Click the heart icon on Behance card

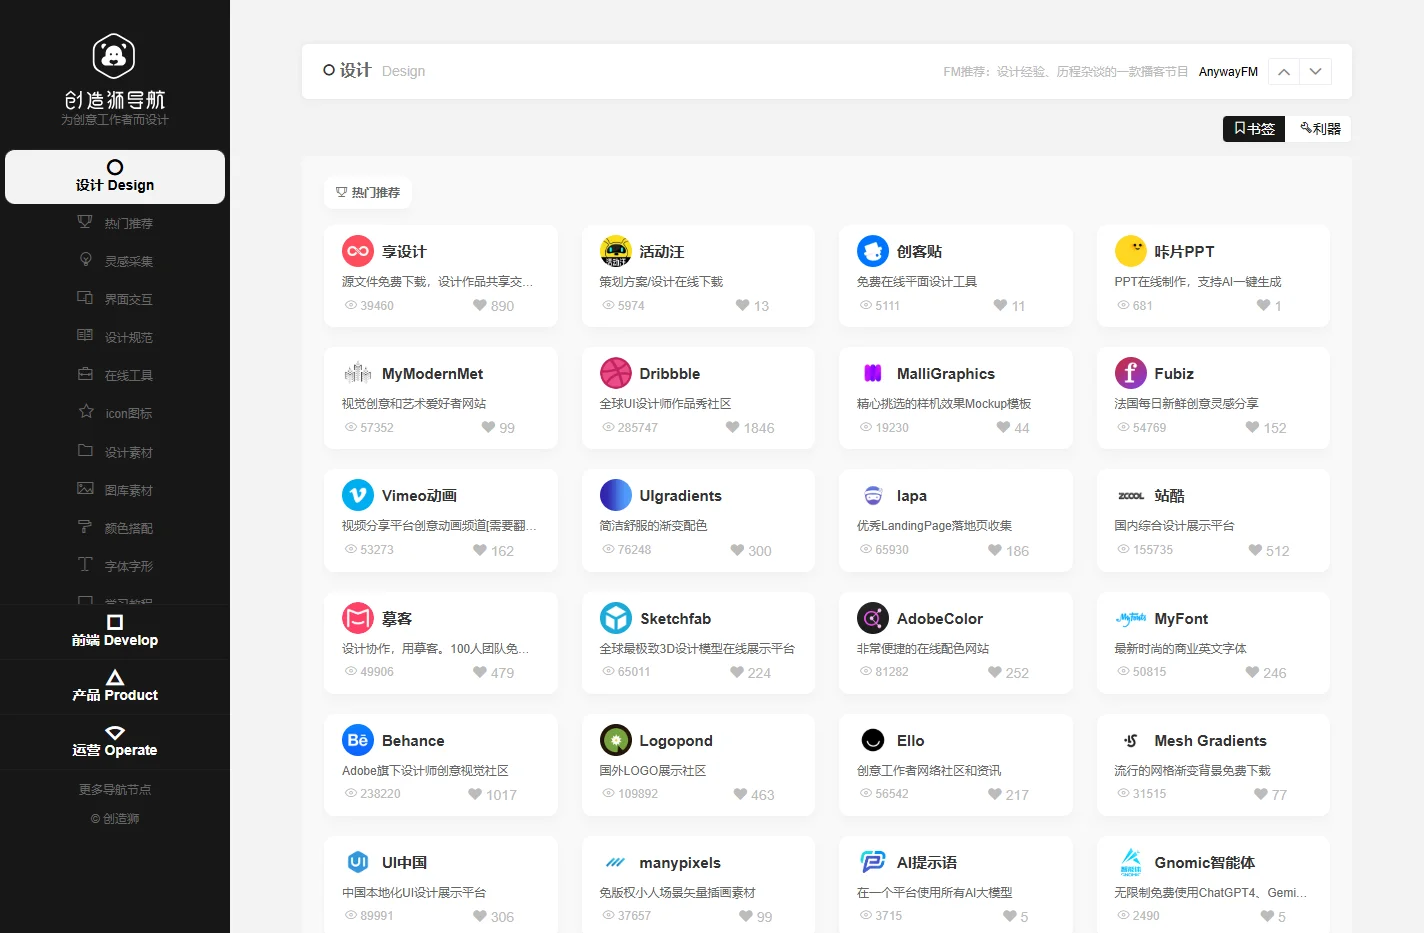(x=475, y=794)
